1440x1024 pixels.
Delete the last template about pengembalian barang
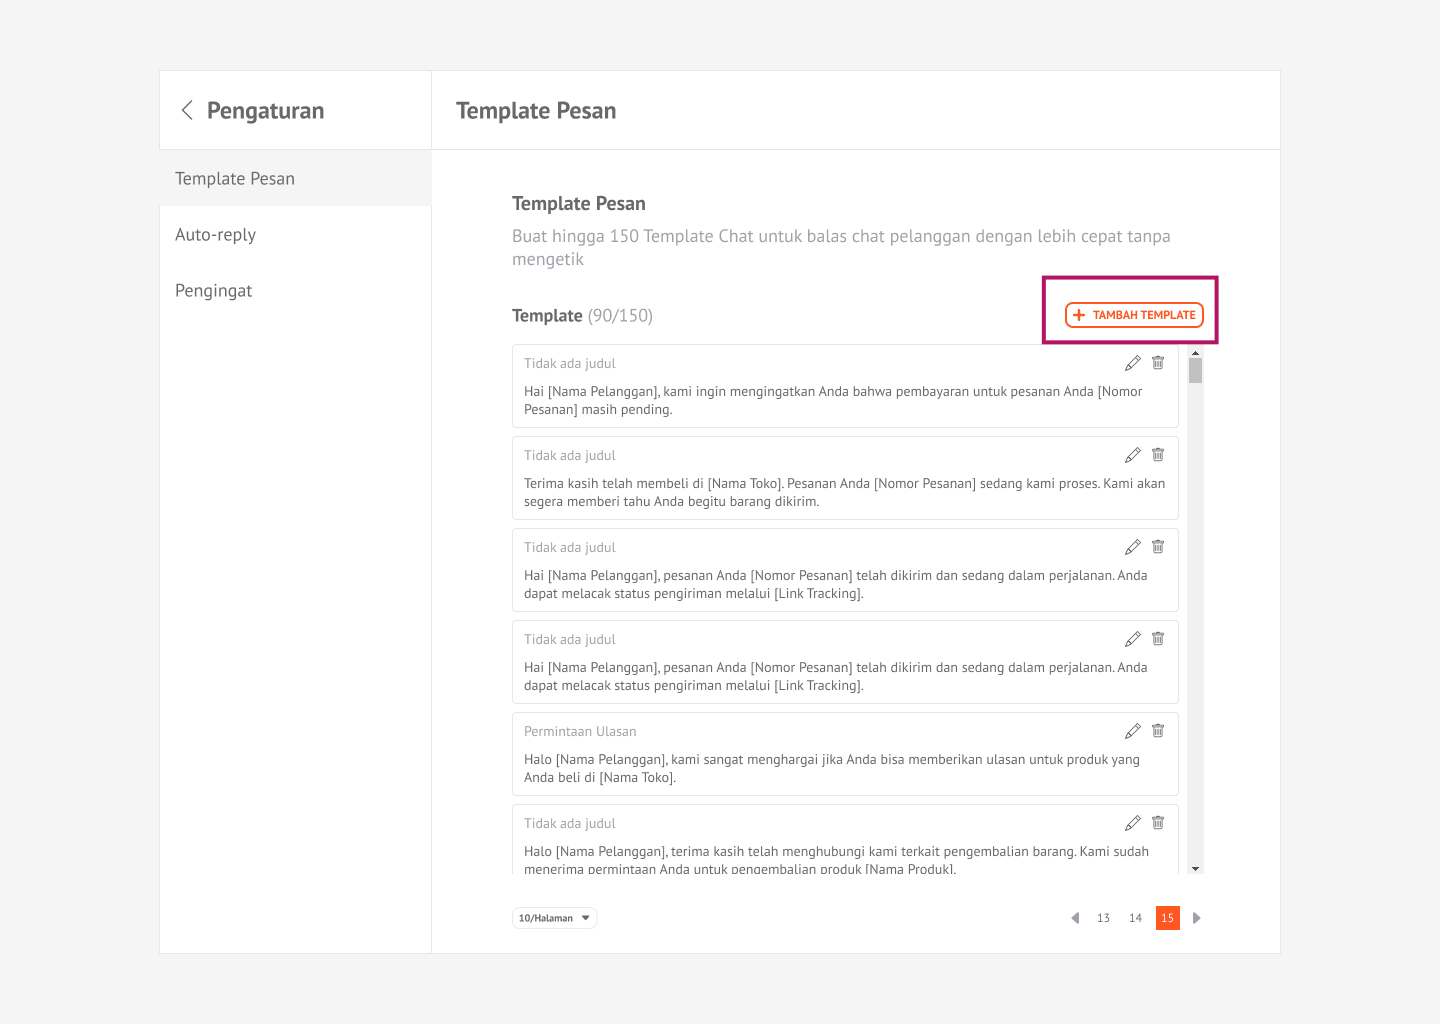[x=1158, y=823]
